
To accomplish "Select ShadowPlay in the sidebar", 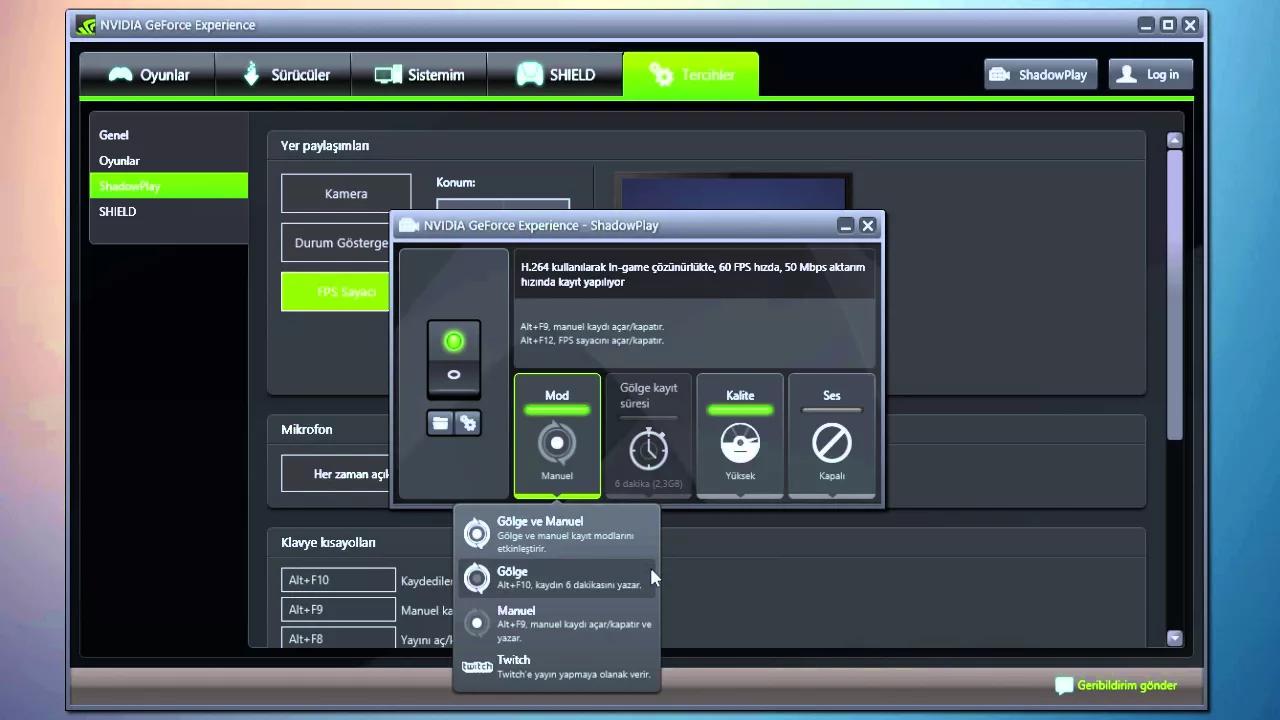I will click(168, 186).
